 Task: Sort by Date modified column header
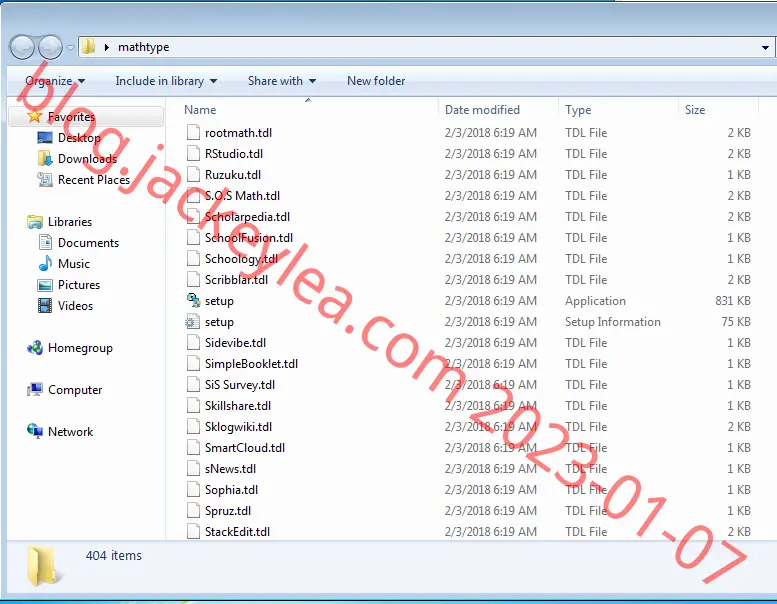tap(482, 110)
